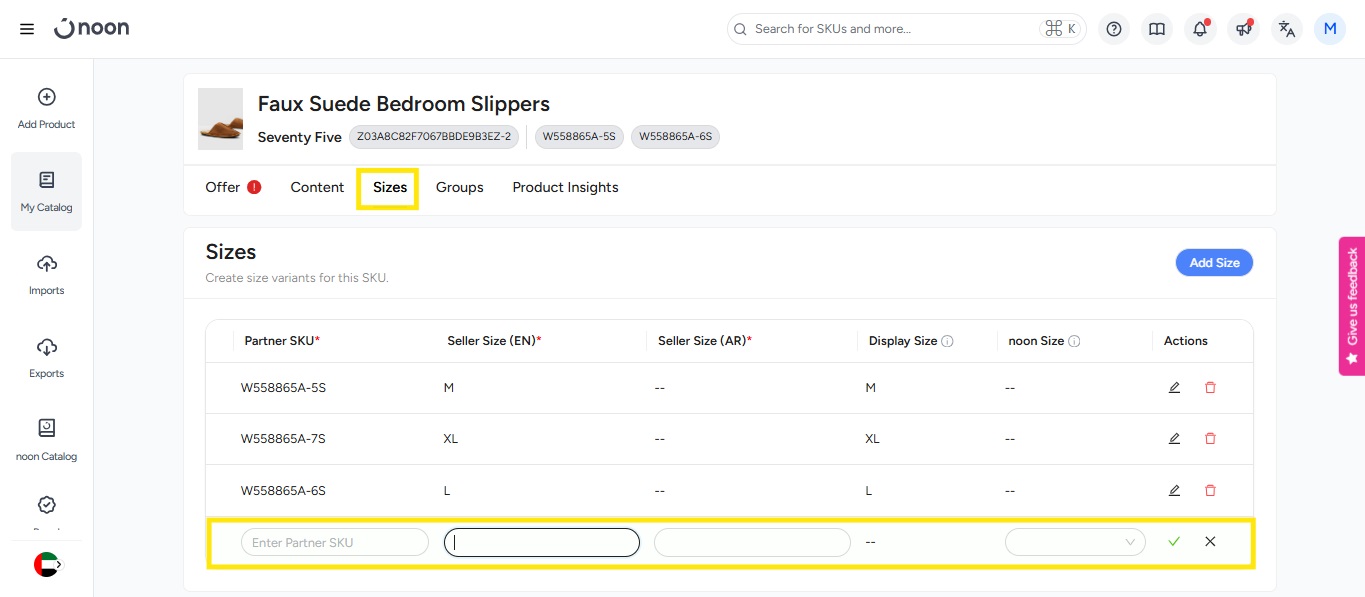1365x597 pixels.
Task: Click the slippers product thumbnail
Action: click(220, 119)
